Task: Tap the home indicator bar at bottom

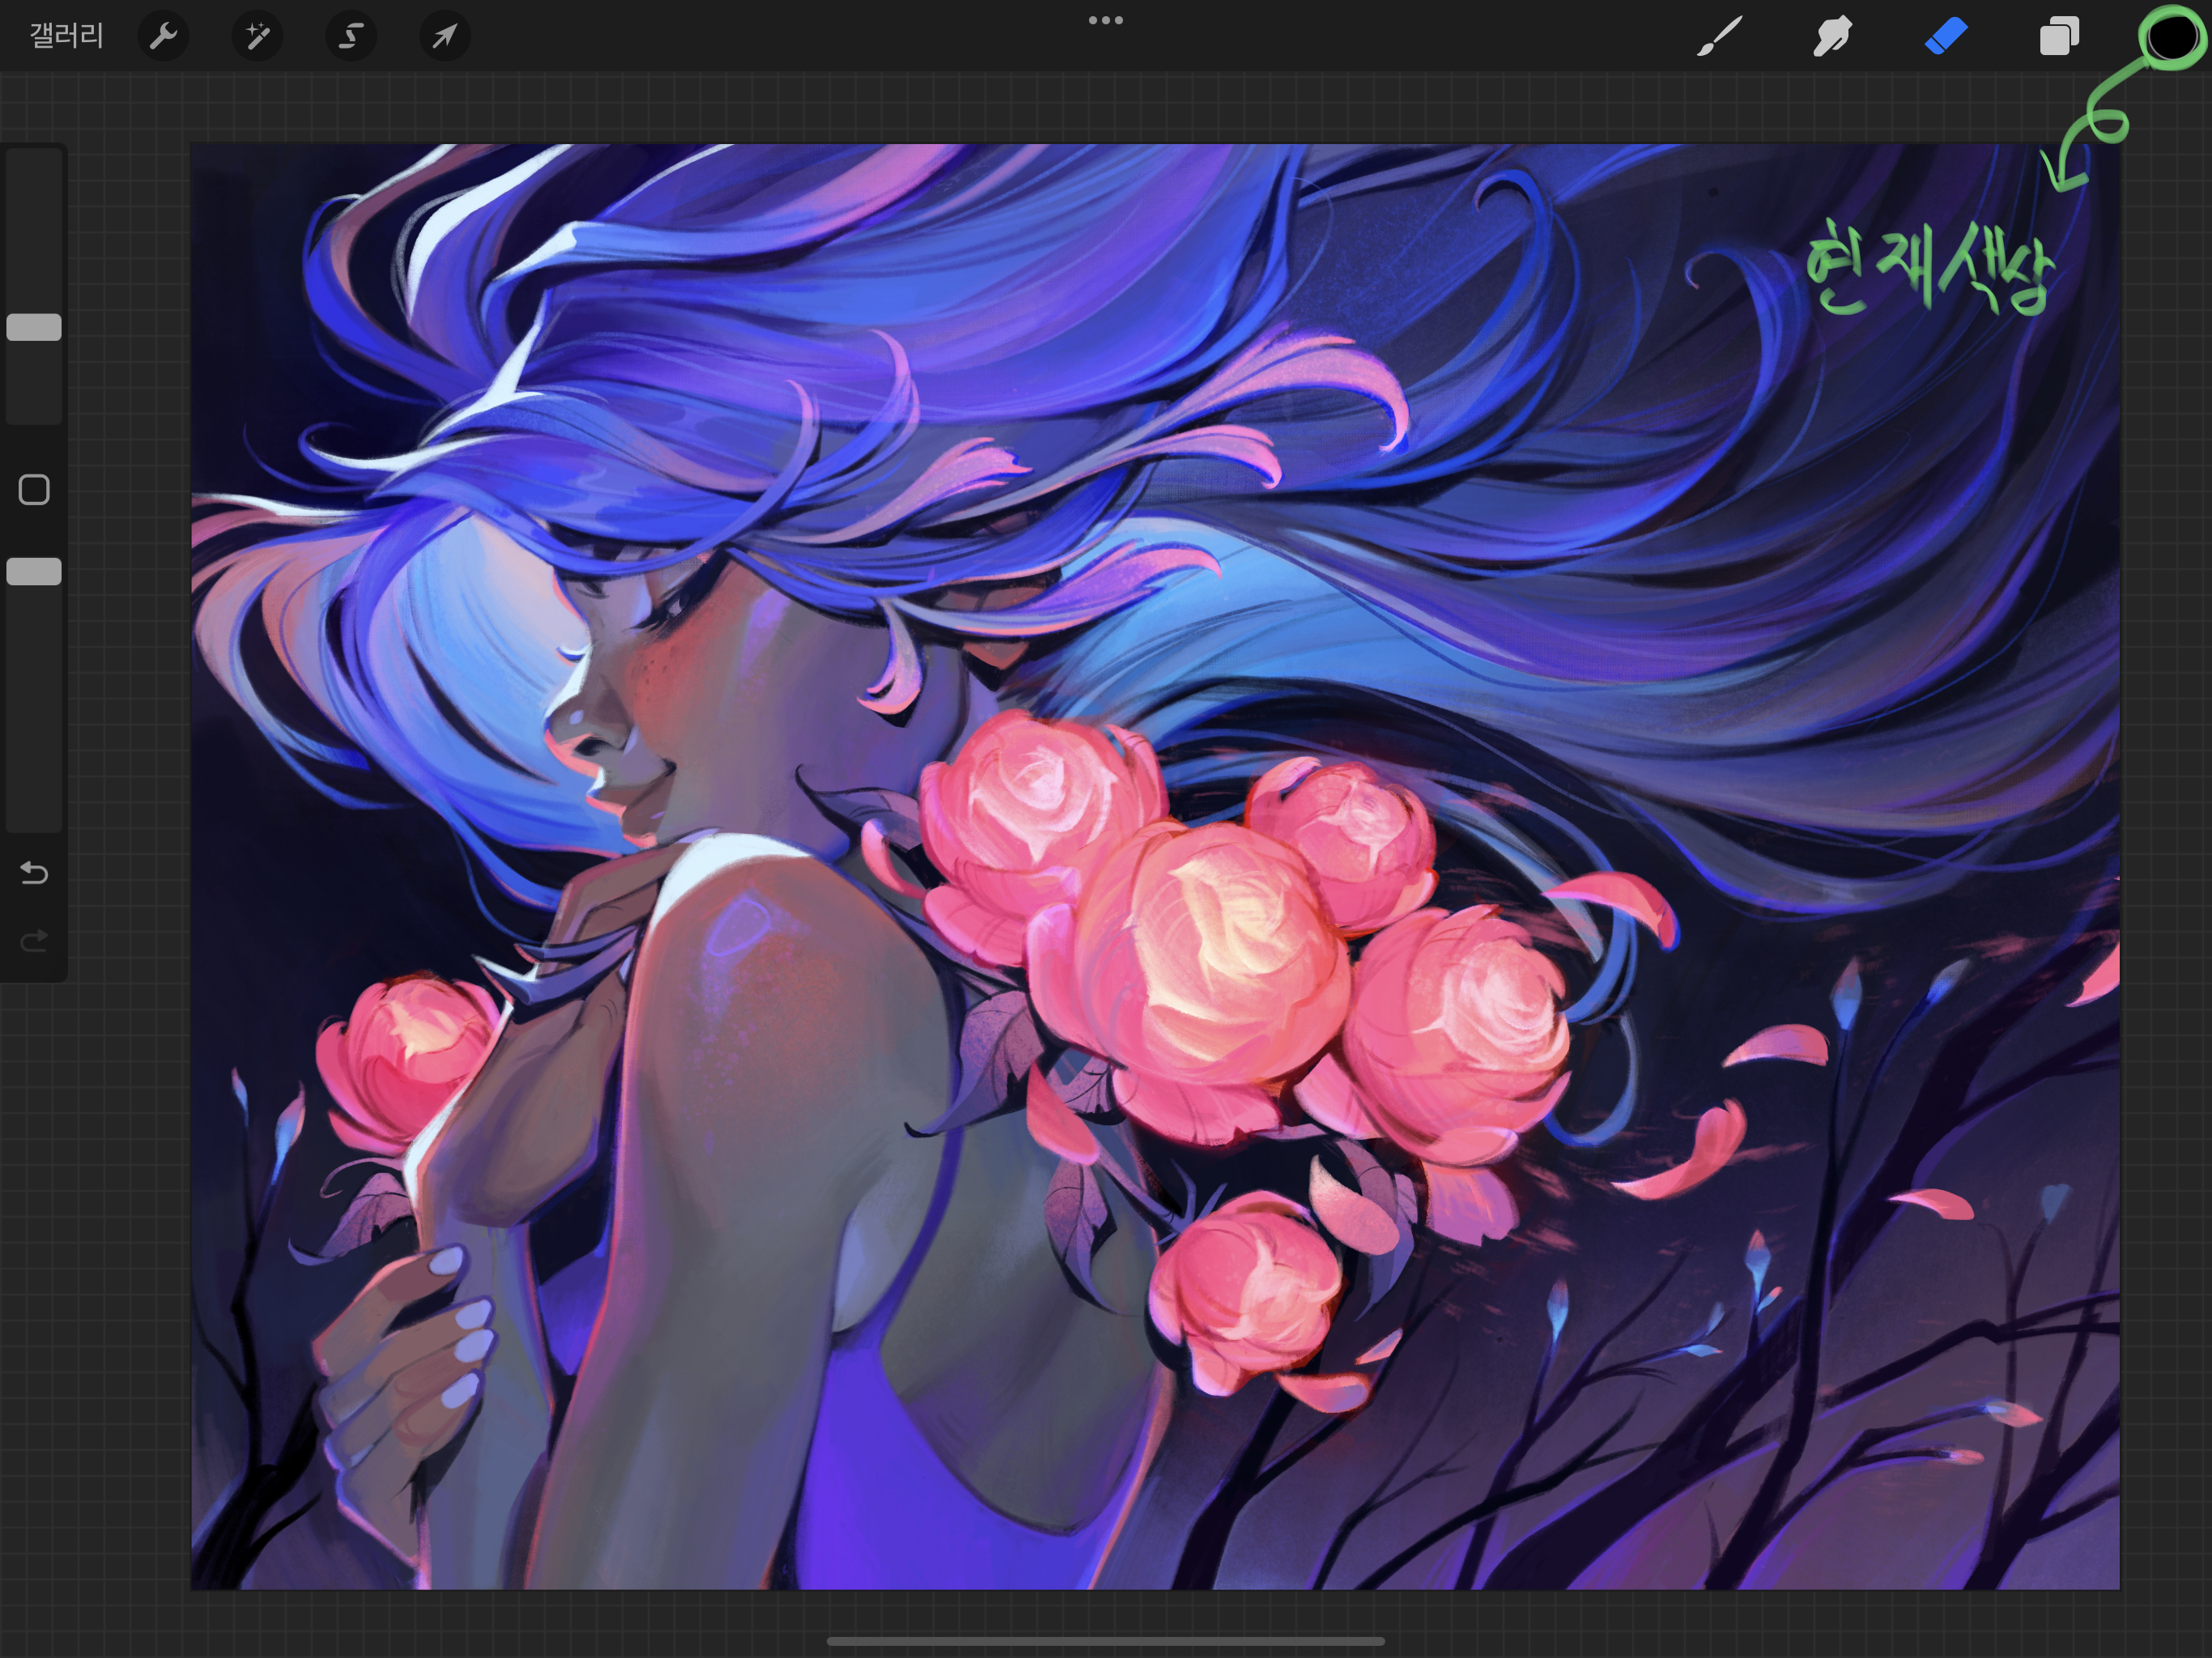Action: click(x=1105, y=1641)
